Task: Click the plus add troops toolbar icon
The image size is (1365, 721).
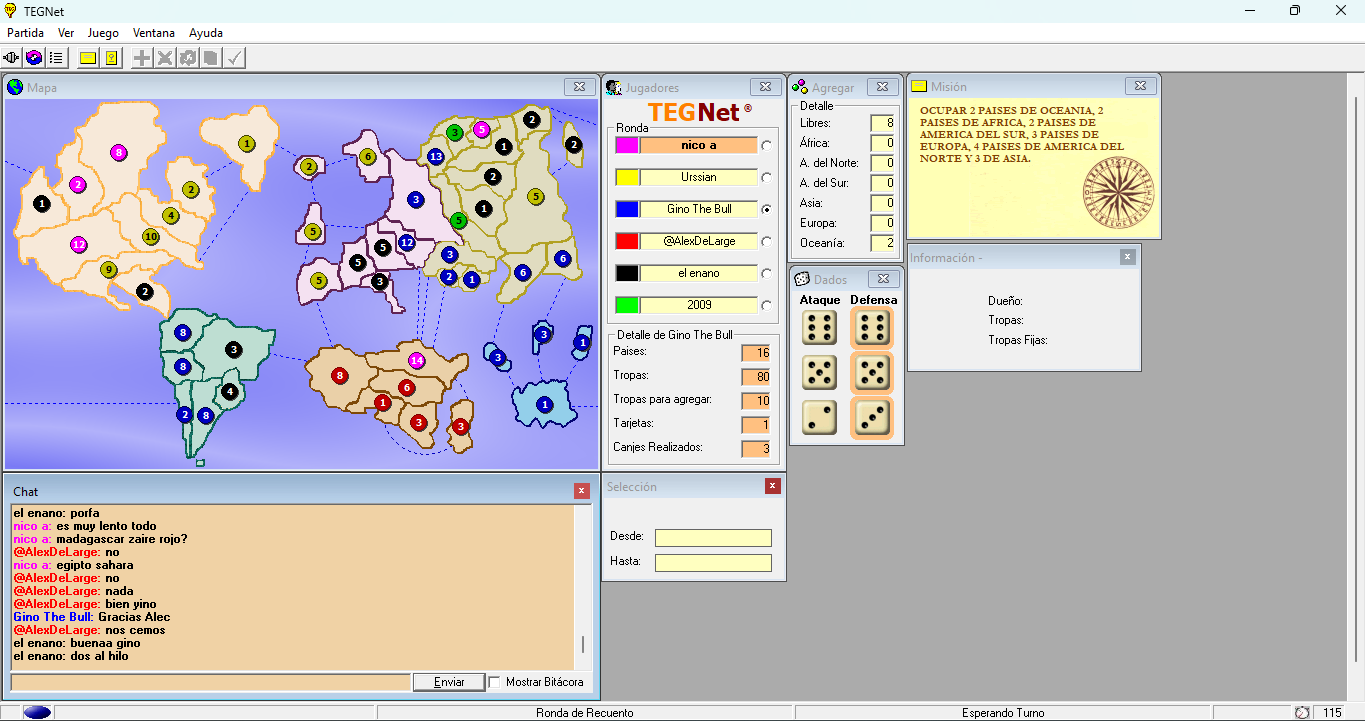Action: pos(142,58)
